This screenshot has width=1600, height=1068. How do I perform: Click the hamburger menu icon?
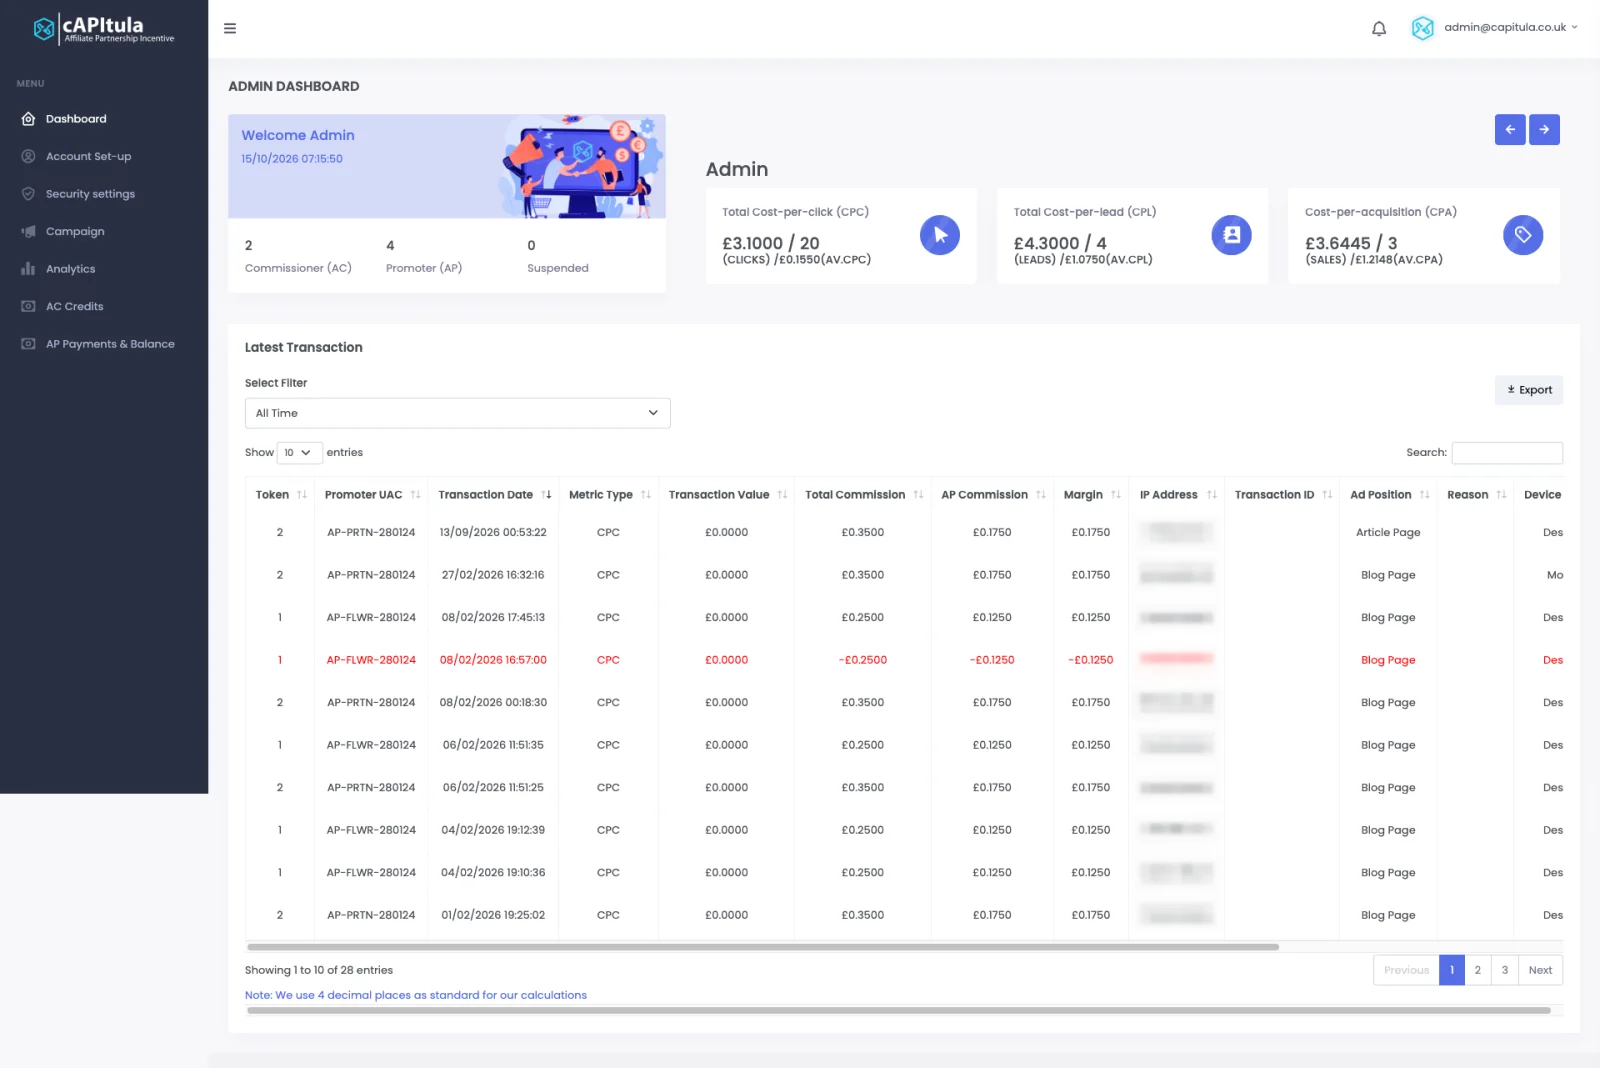[230, 28]
